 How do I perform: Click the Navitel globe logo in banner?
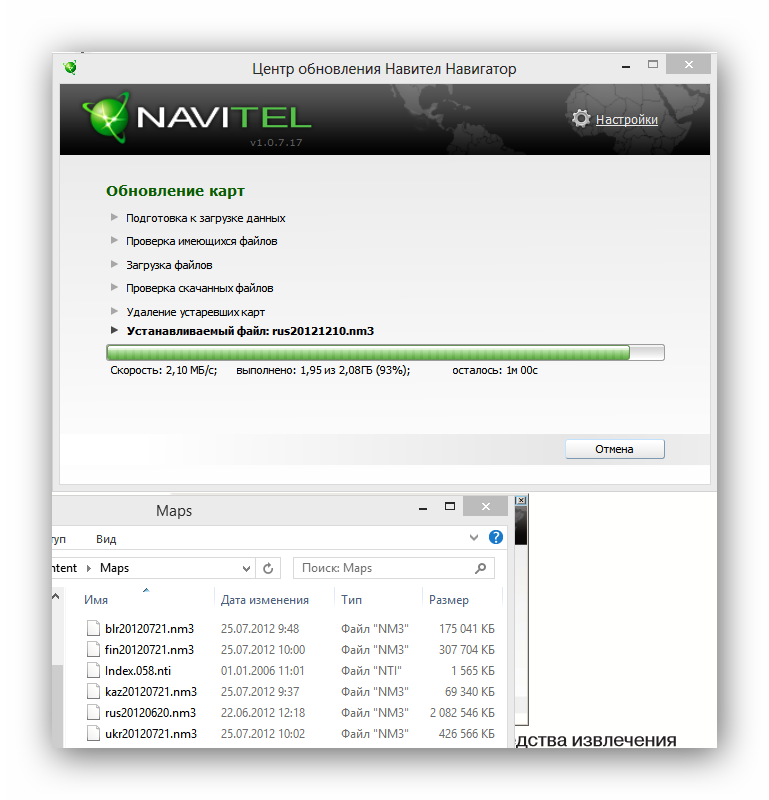coord(106,117)
